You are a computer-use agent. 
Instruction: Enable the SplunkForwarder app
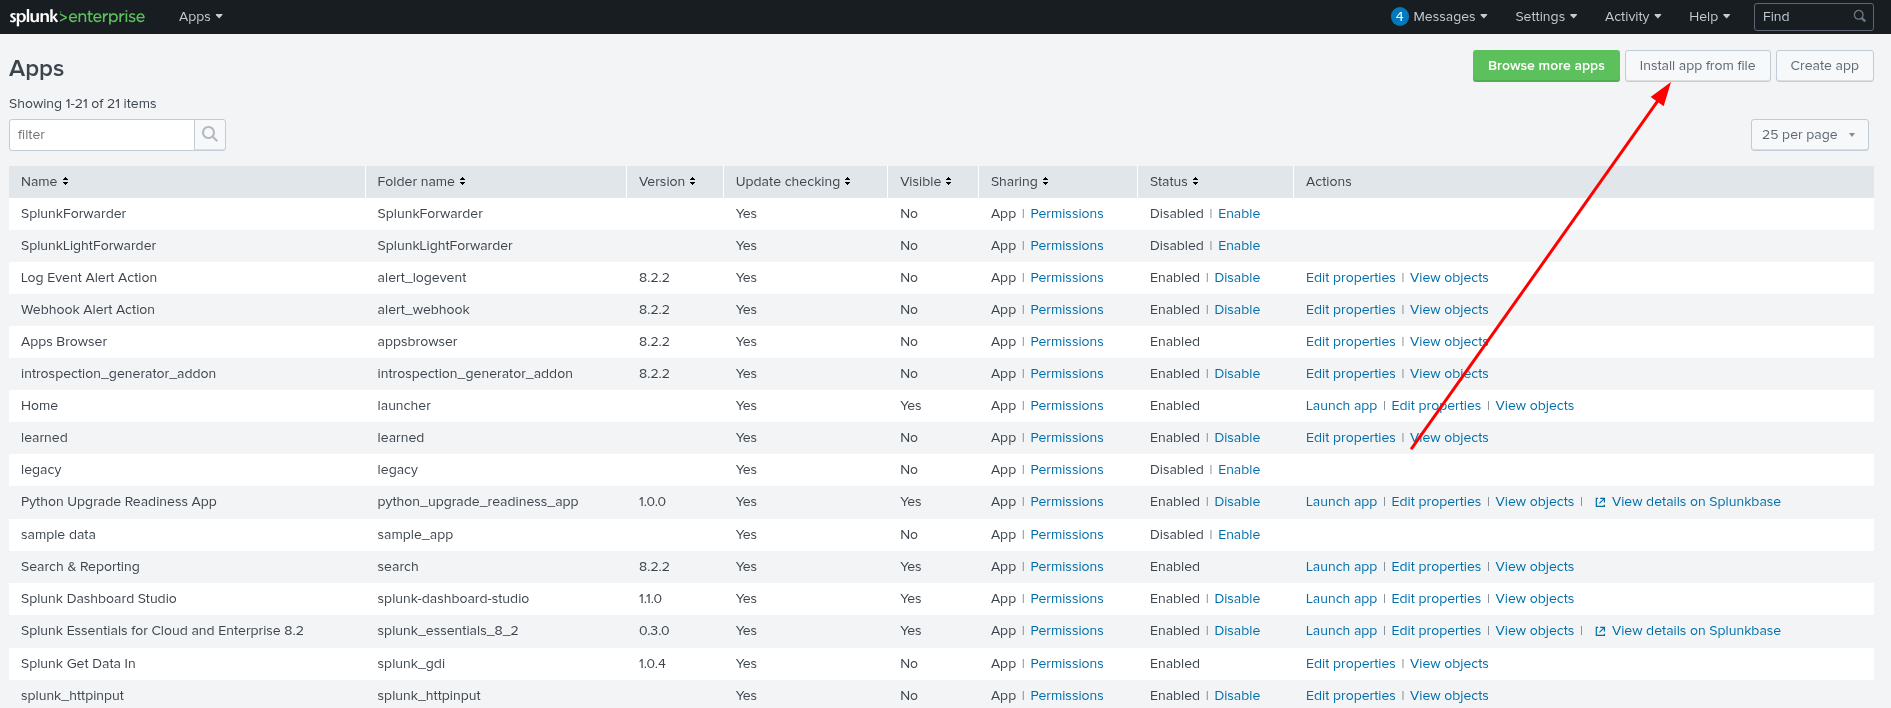click(1238, 214)
